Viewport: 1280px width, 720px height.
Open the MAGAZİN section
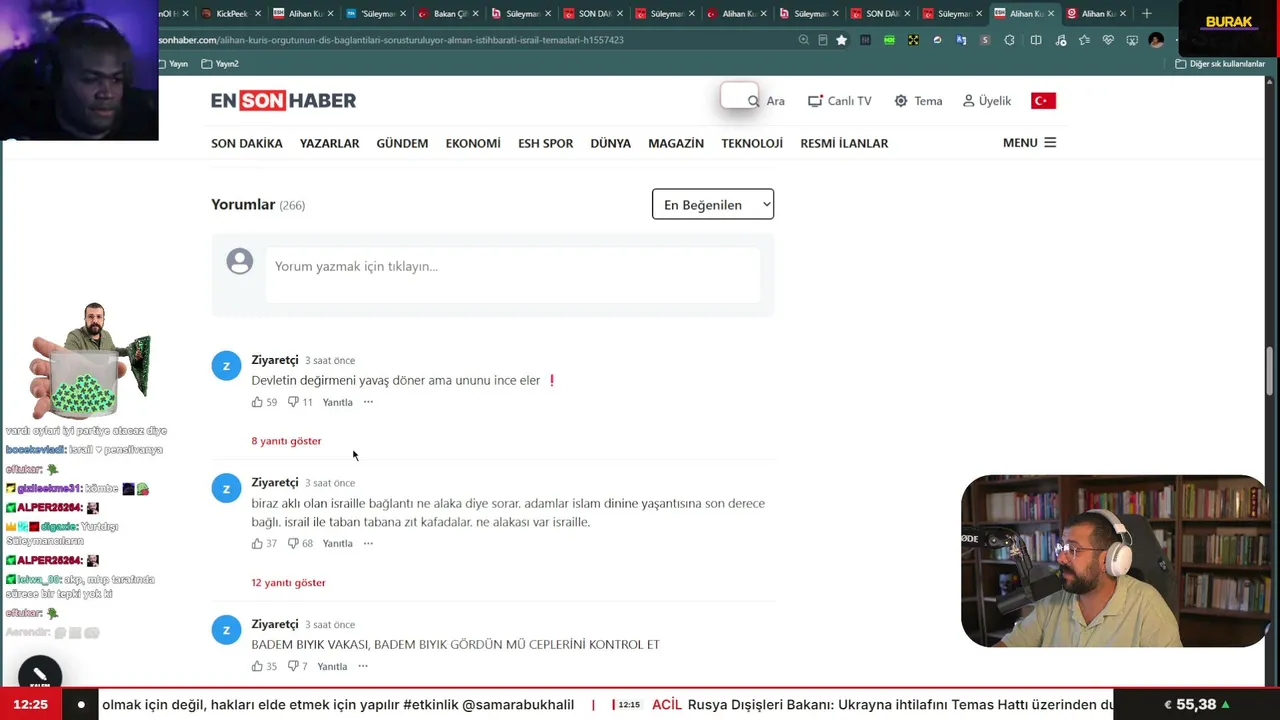coord(676,143)
